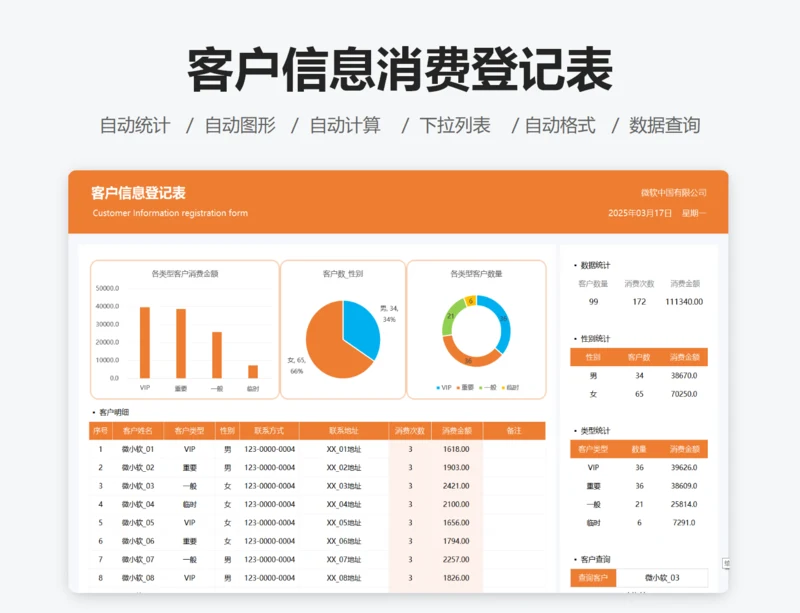
Task: Select the 各类型客户数量 donut chart title
Action: (476, 274)
